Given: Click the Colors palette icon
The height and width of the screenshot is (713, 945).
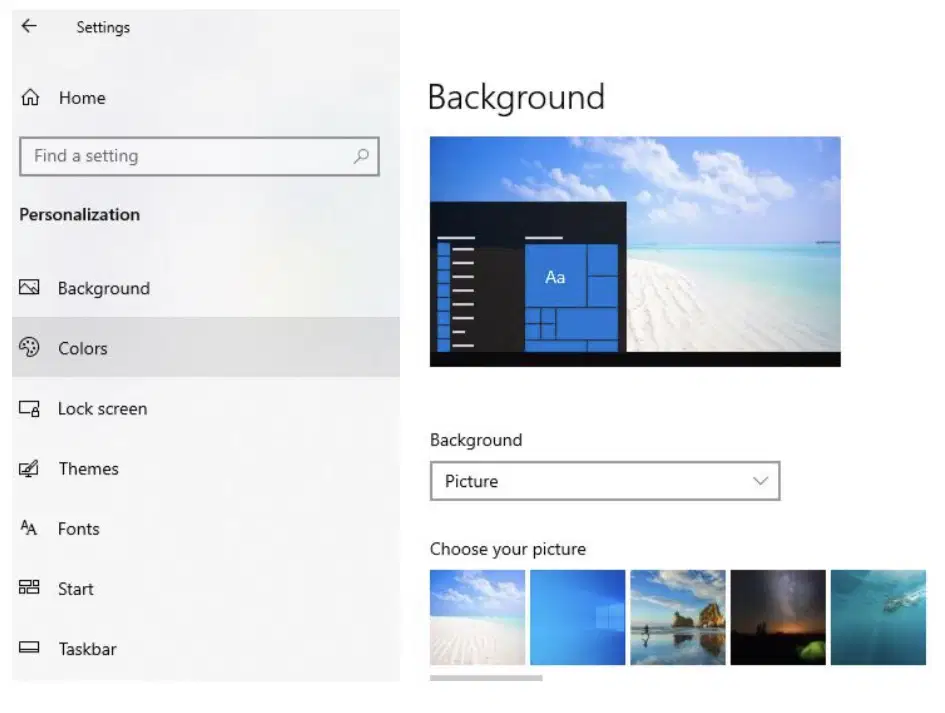Looking at the screenshot, I should [x=29, y=347].
